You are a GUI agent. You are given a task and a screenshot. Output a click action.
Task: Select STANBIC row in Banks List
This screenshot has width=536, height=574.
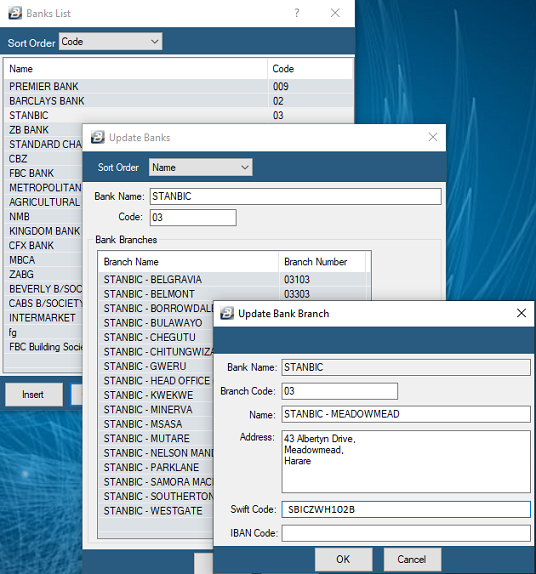tap(179, 115)
